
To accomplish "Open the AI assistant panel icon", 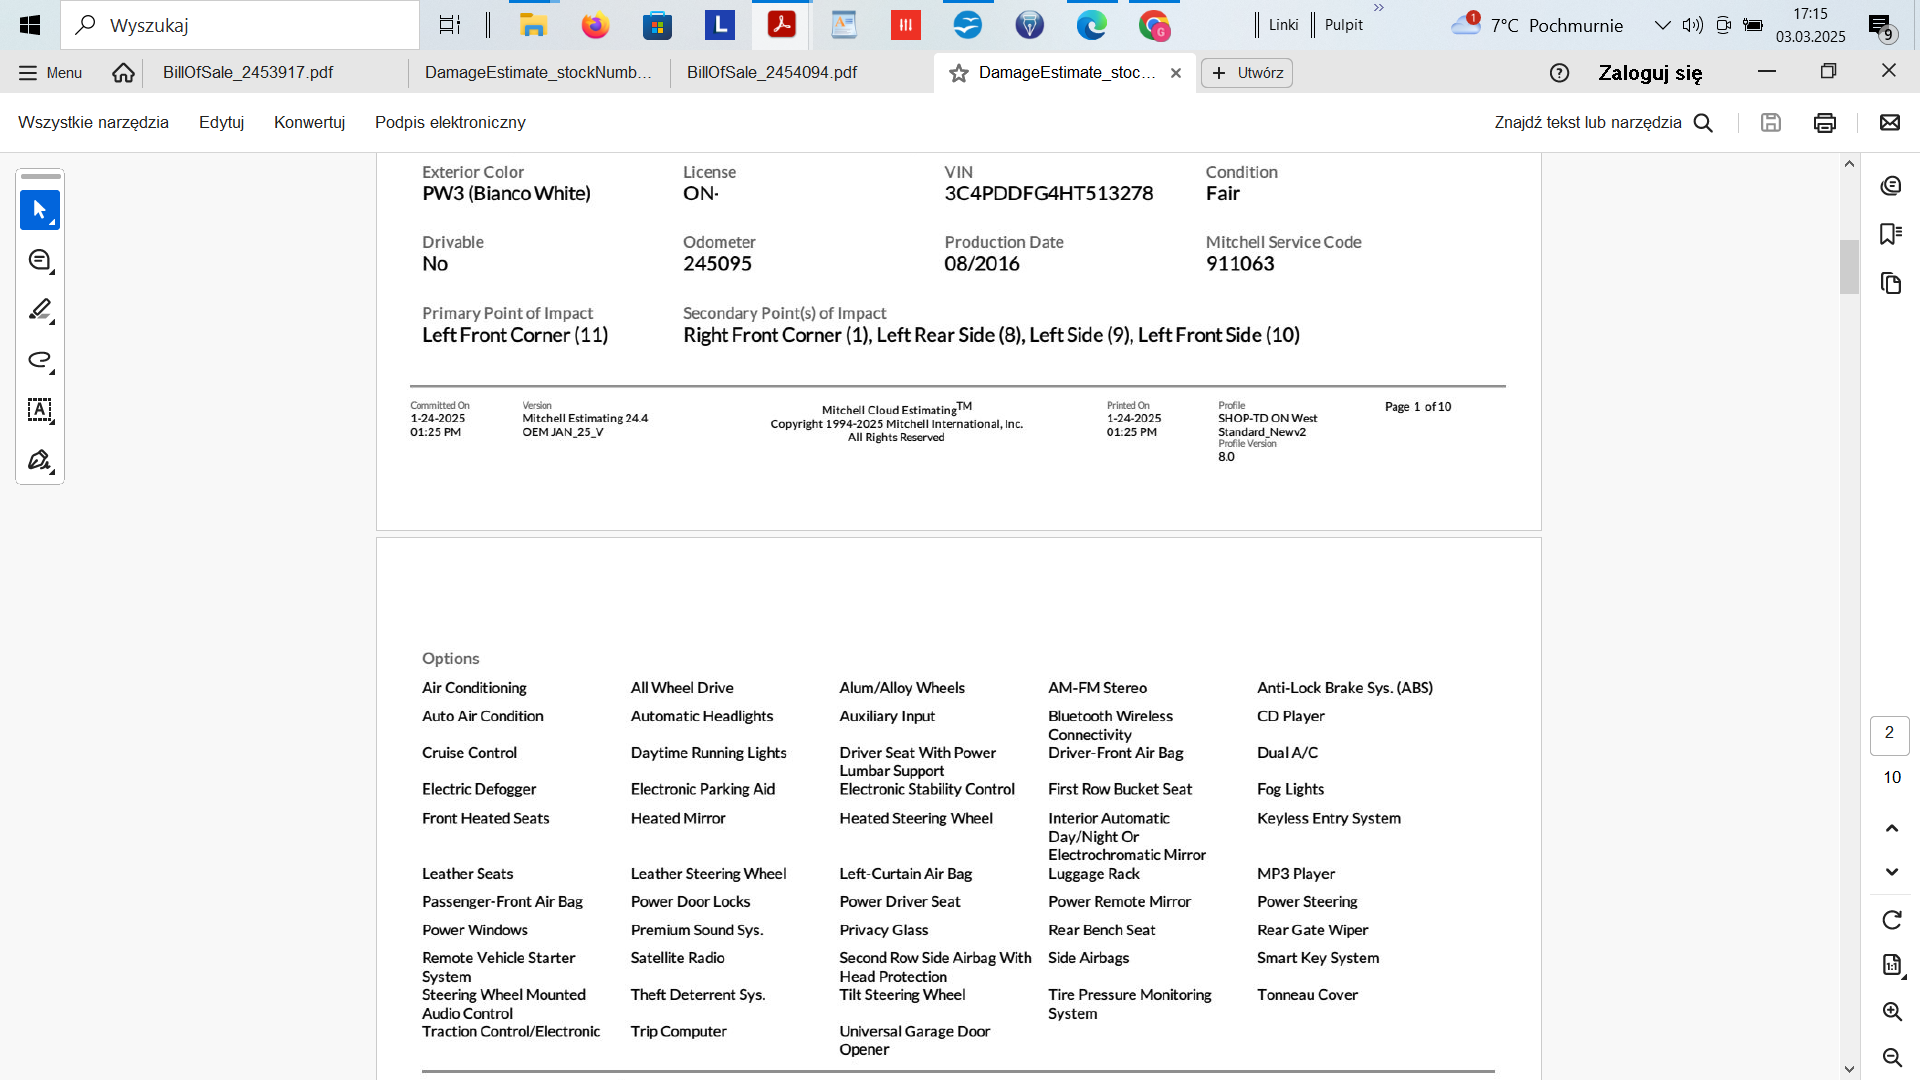I will 1890,186.
